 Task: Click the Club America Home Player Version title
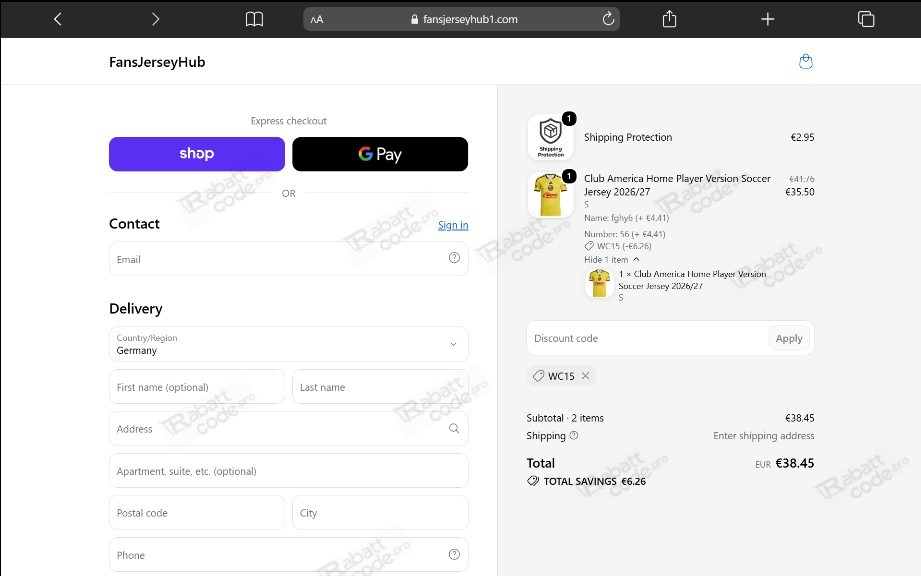point(677,185)
